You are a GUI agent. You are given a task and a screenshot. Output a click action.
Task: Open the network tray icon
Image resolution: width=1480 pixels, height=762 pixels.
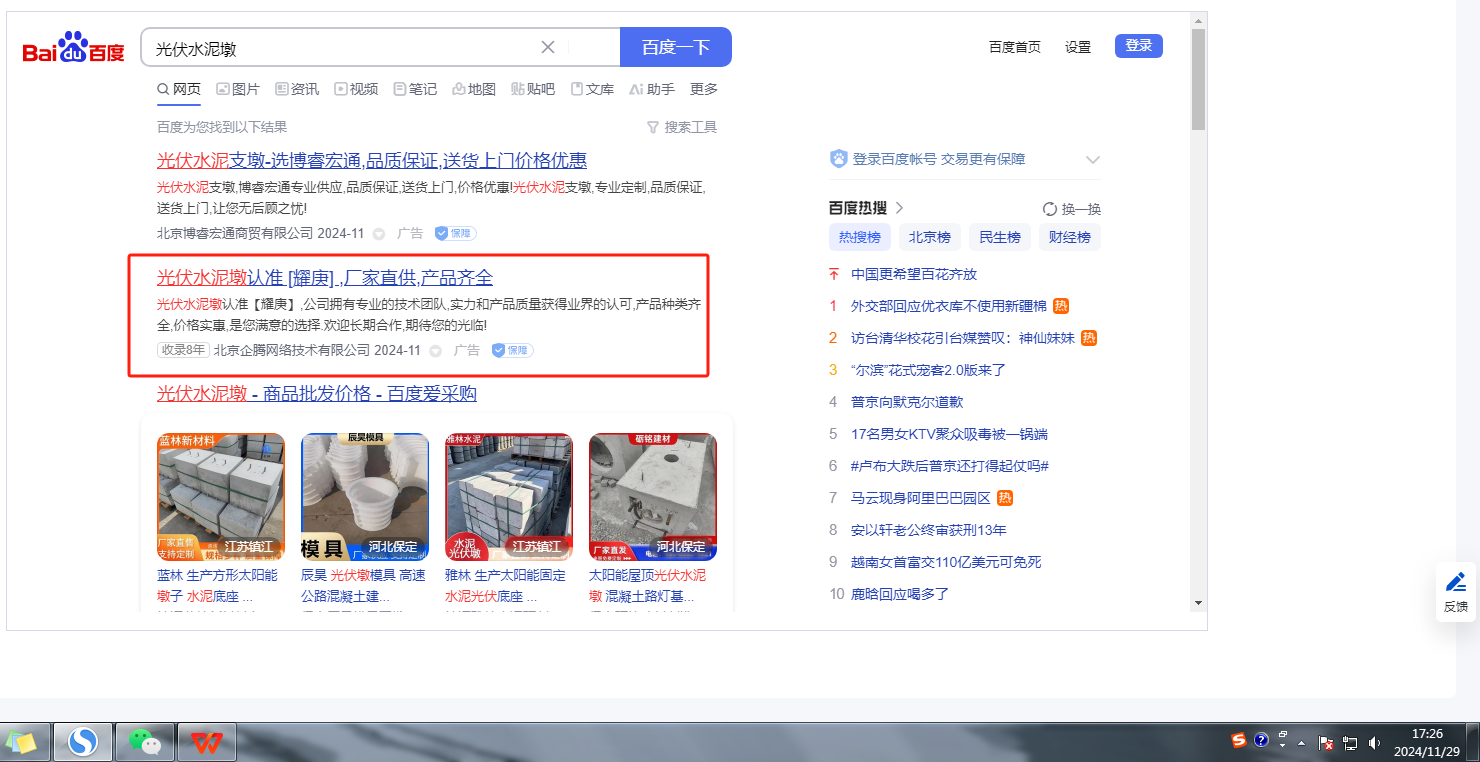(1350, 743)
